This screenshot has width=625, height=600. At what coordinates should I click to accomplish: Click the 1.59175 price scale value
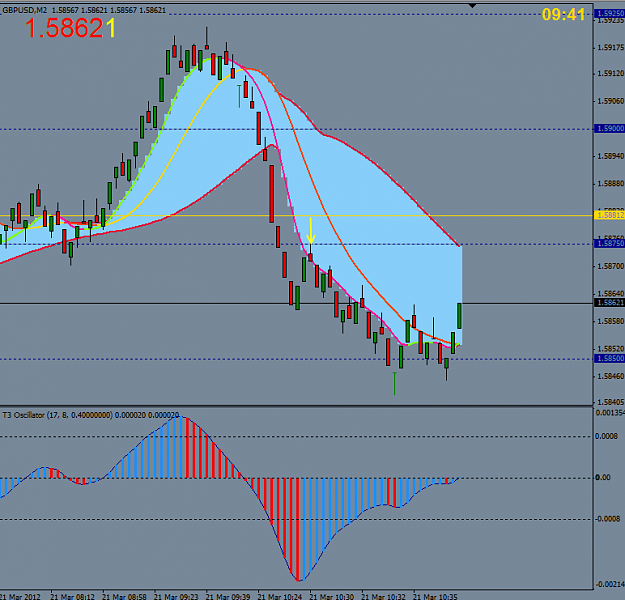point(610,48)
